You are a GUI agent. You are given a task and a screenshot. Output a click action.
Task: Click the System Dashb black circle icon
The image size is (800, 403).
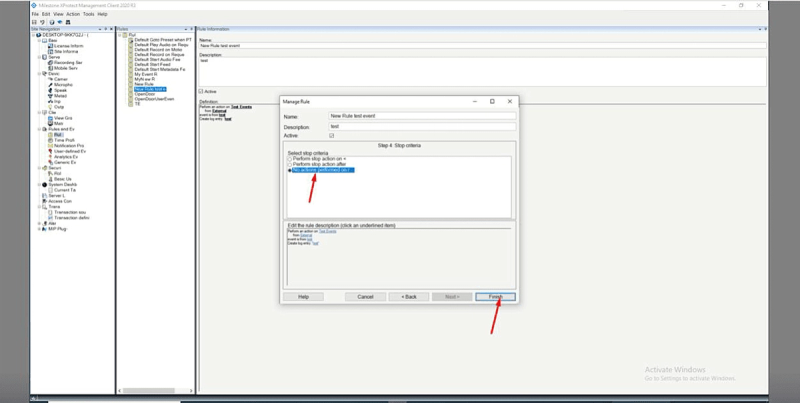(x=44, y=185)
